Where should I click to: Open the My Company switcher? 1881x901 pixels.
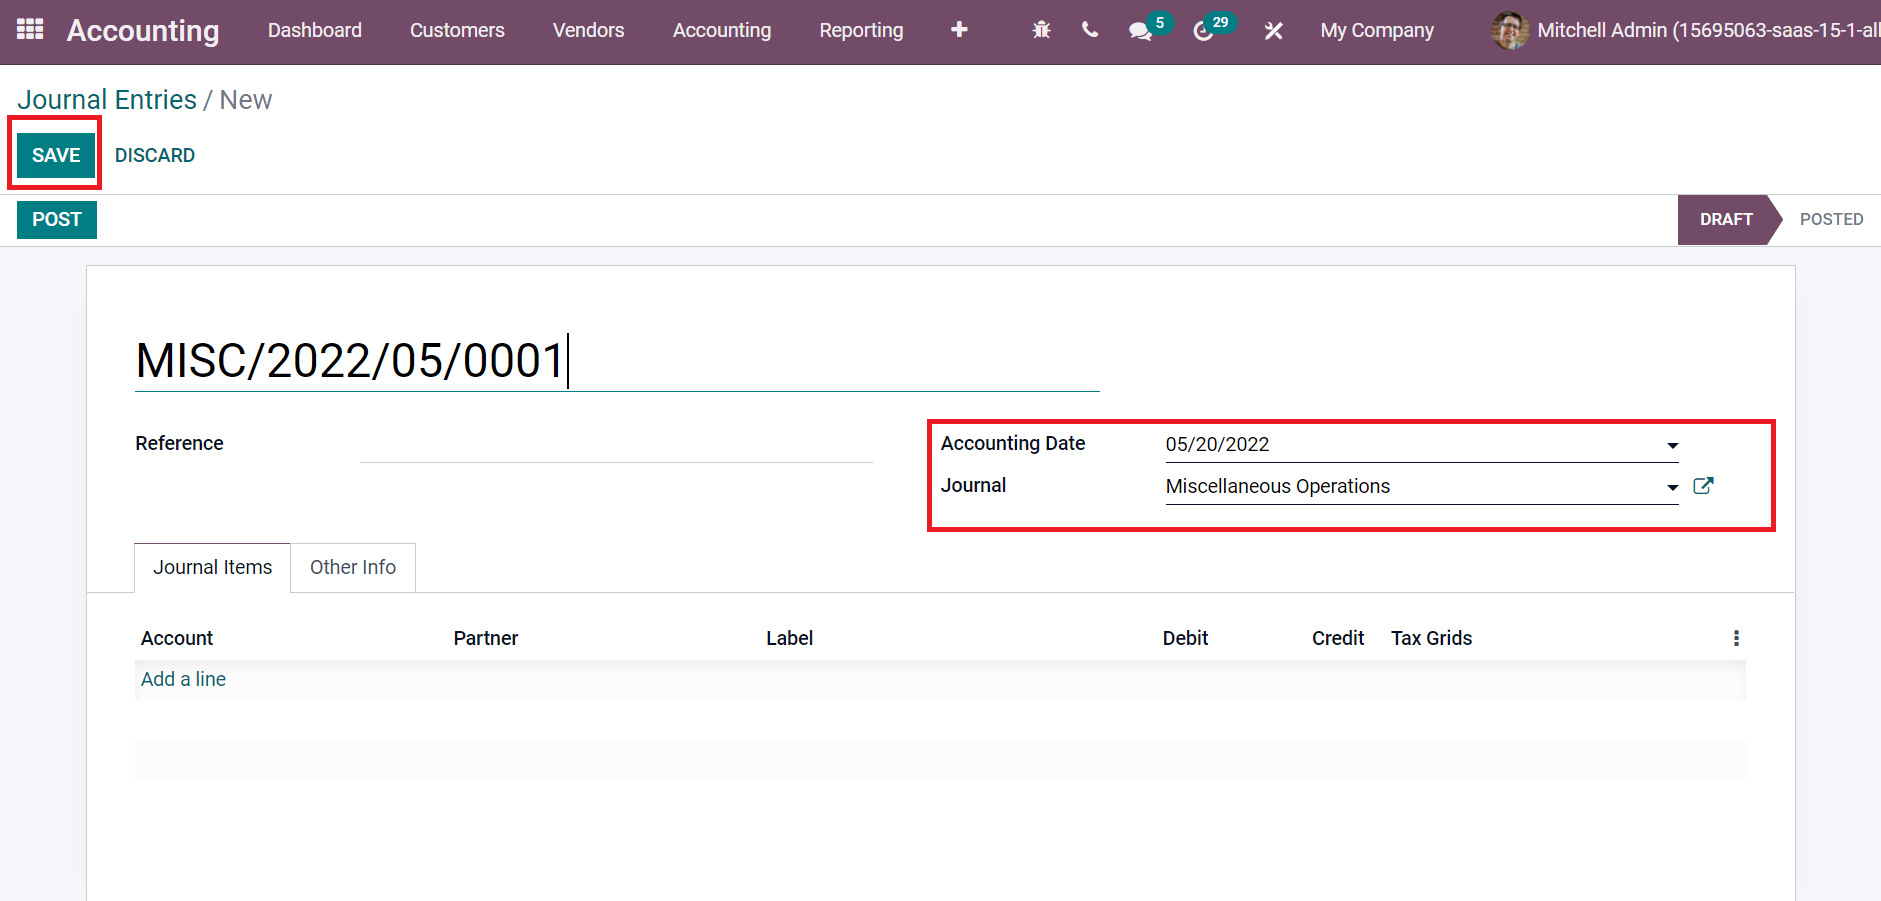click(1376, 30)
